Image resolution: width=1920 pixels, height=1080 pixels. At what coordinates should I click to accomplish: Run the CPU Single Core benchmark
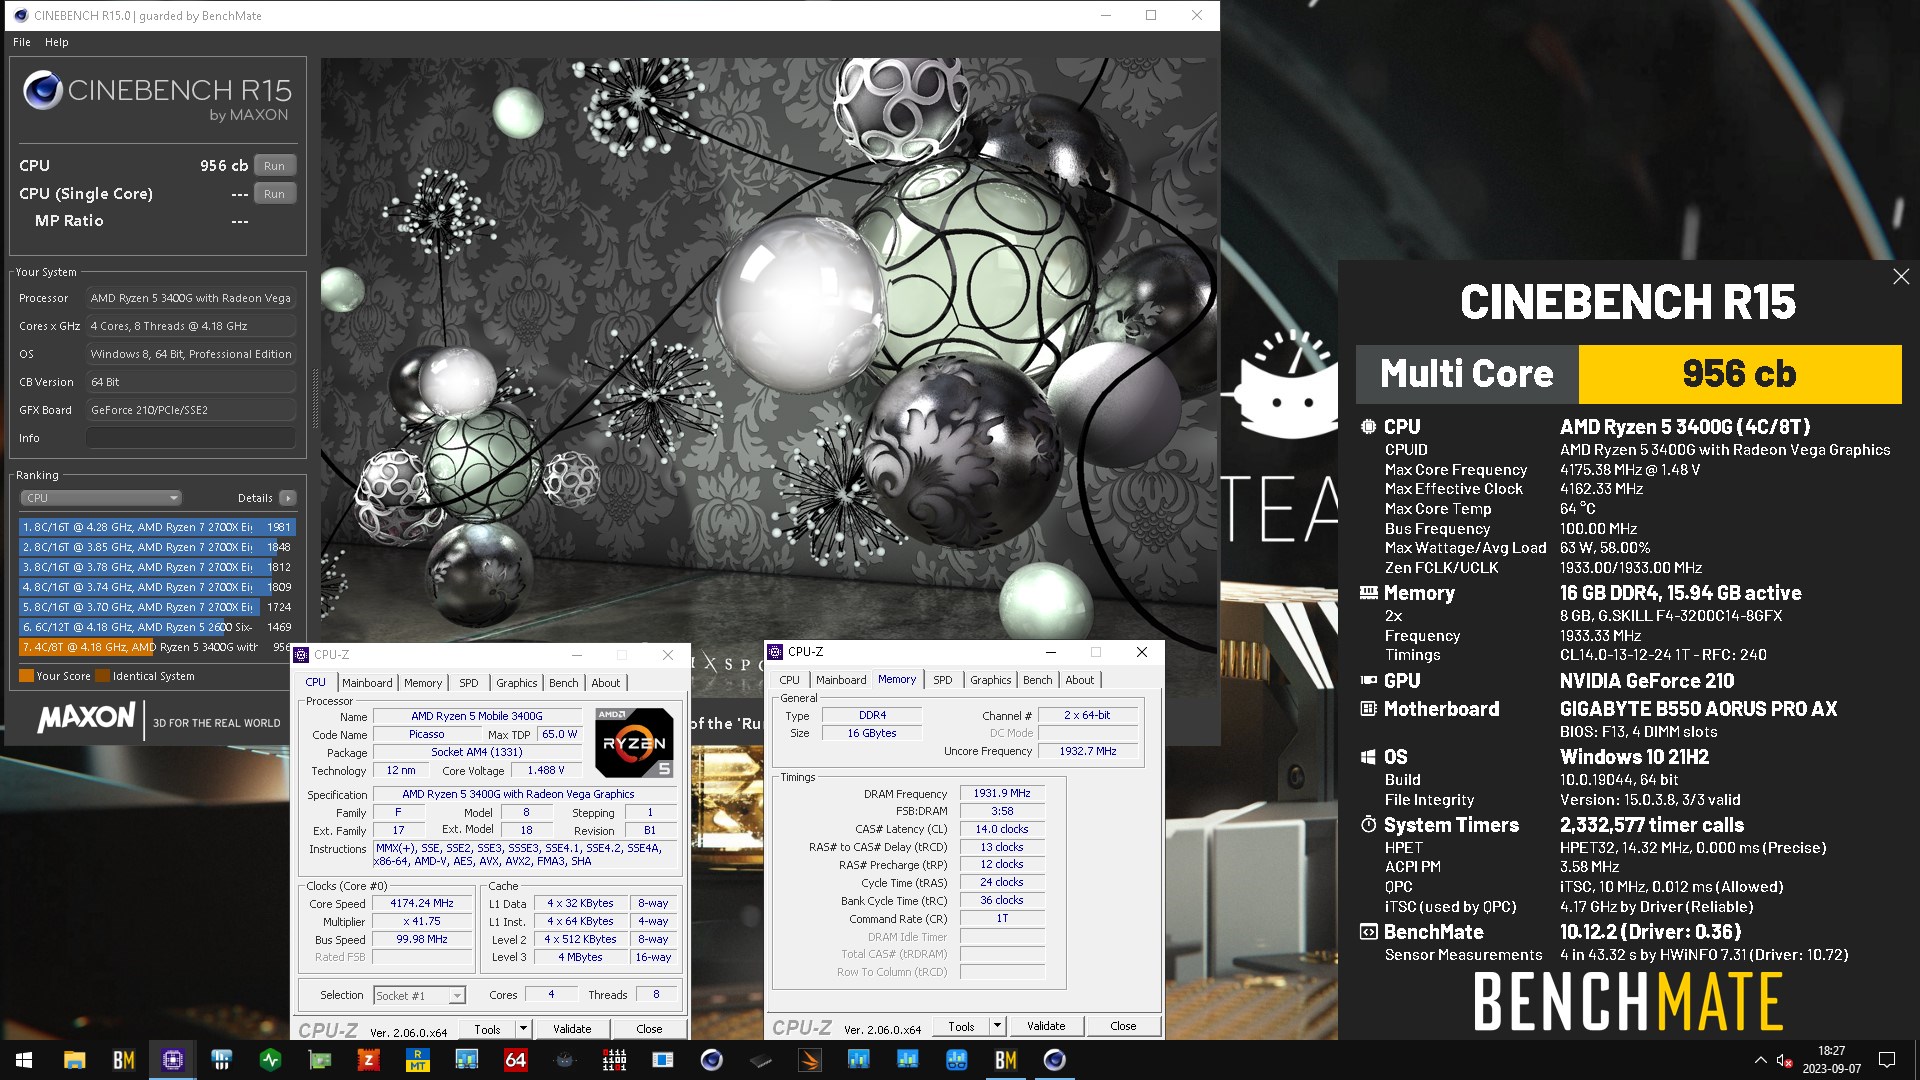275,194
